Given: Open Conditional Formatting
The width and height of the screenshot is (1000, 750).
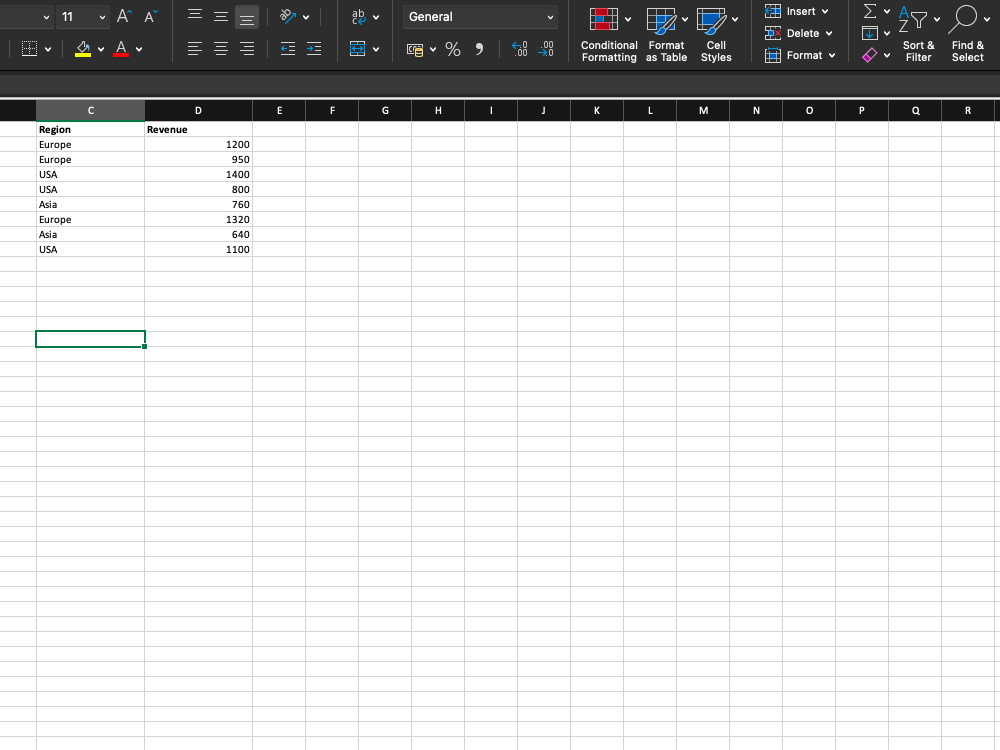Looking at the screenshot, I should (609, 35).
